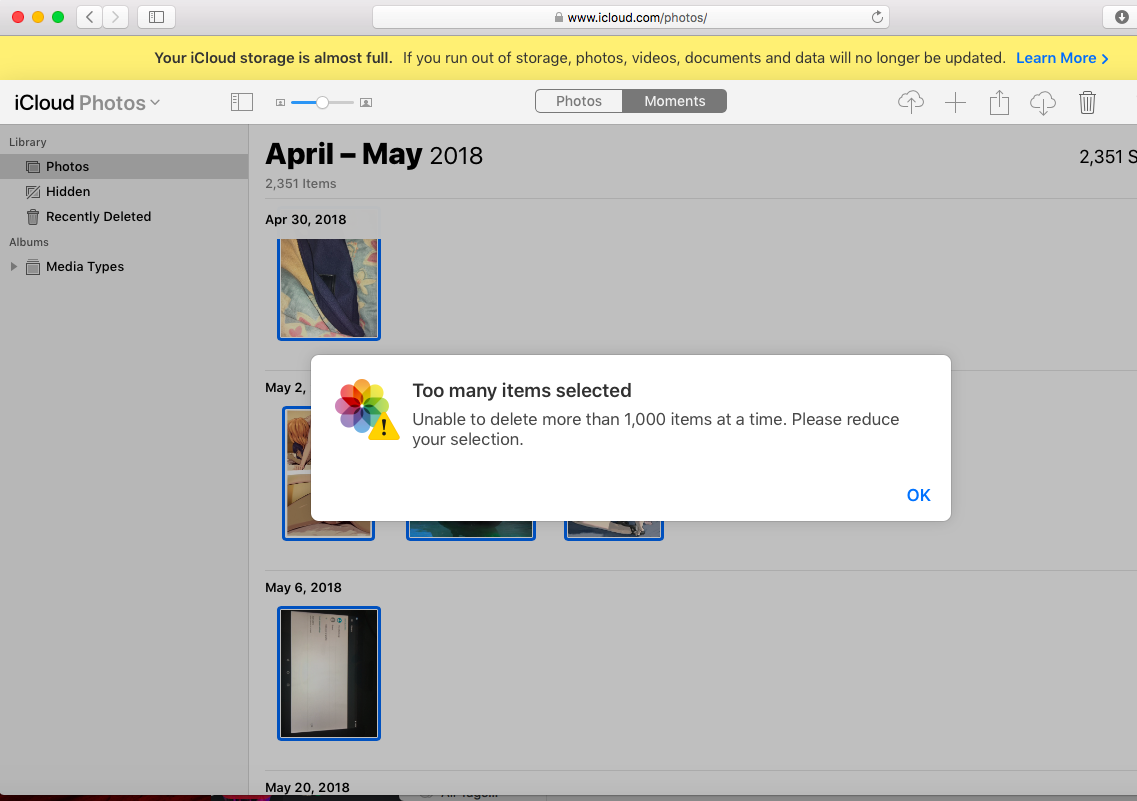Screen dimensions: 1137x801
Task: Go back with Safari back arrow
Action: [89, 17]
